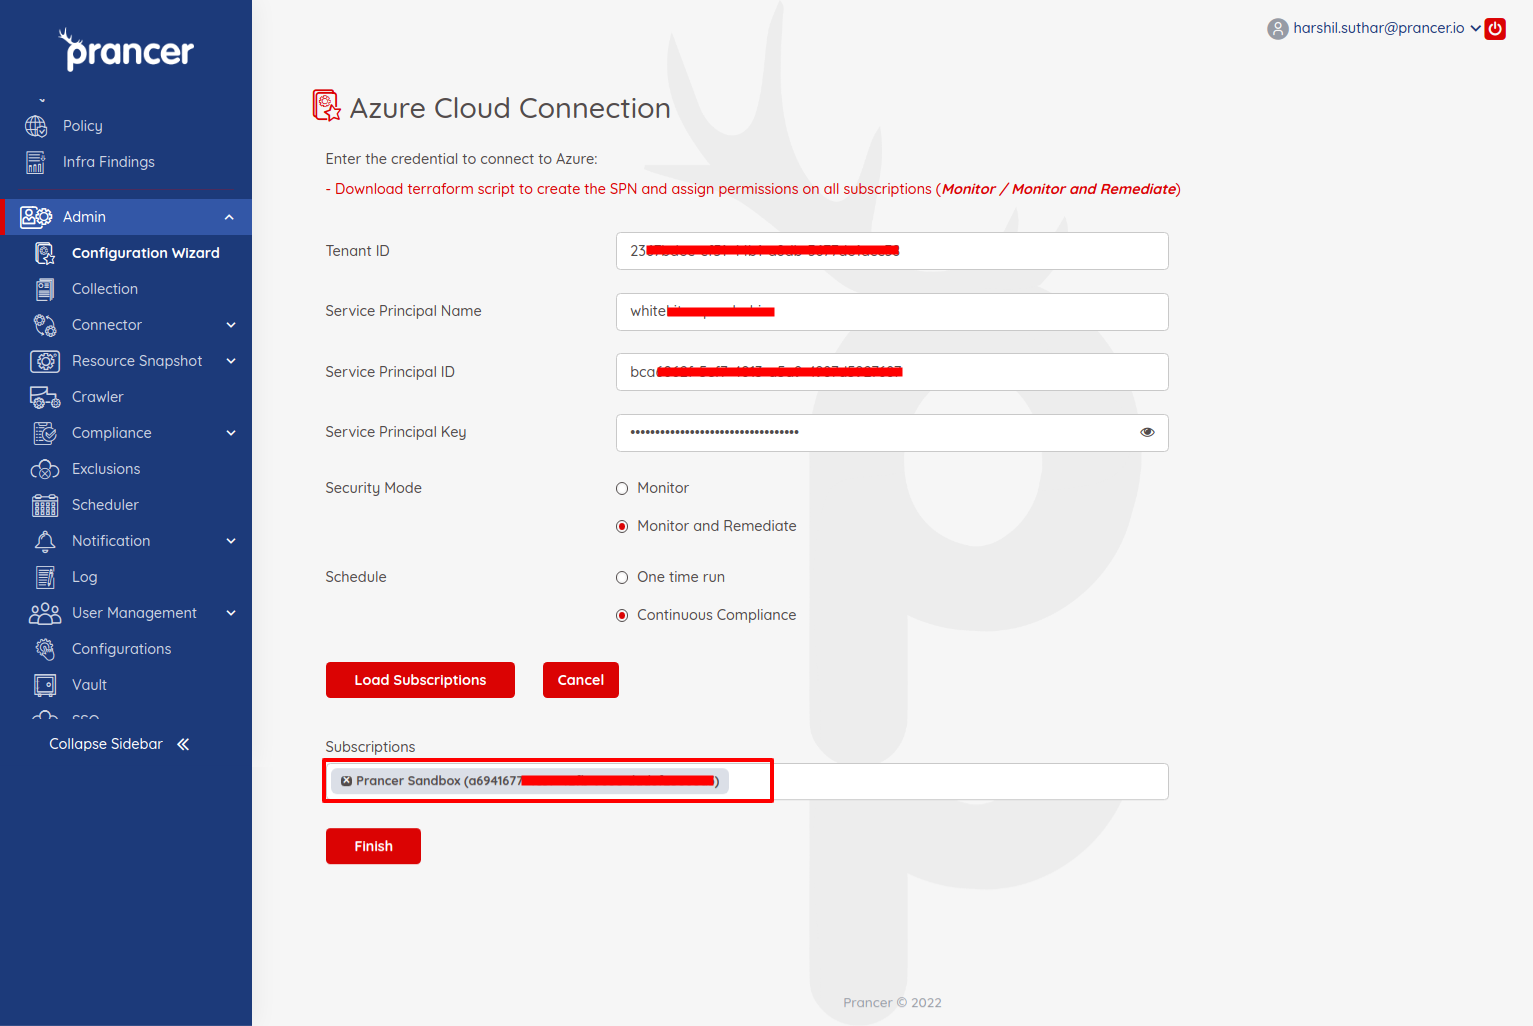Image resolution: width=1533 pixels, height=1026 pixels.
Task: Click the Tenant ID field
Action: point(892,251)
